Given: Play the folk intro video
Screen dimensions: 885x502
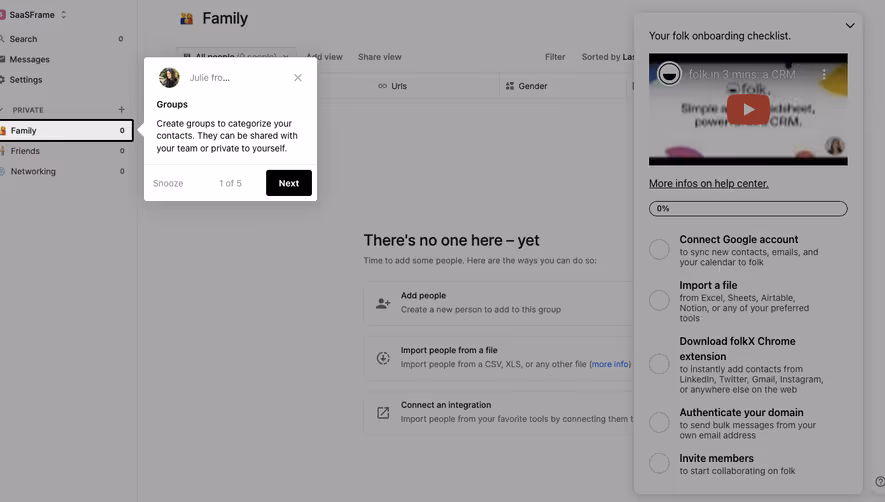Looking at the screenshot, I should pyautogui.click(x=748, y=110).
